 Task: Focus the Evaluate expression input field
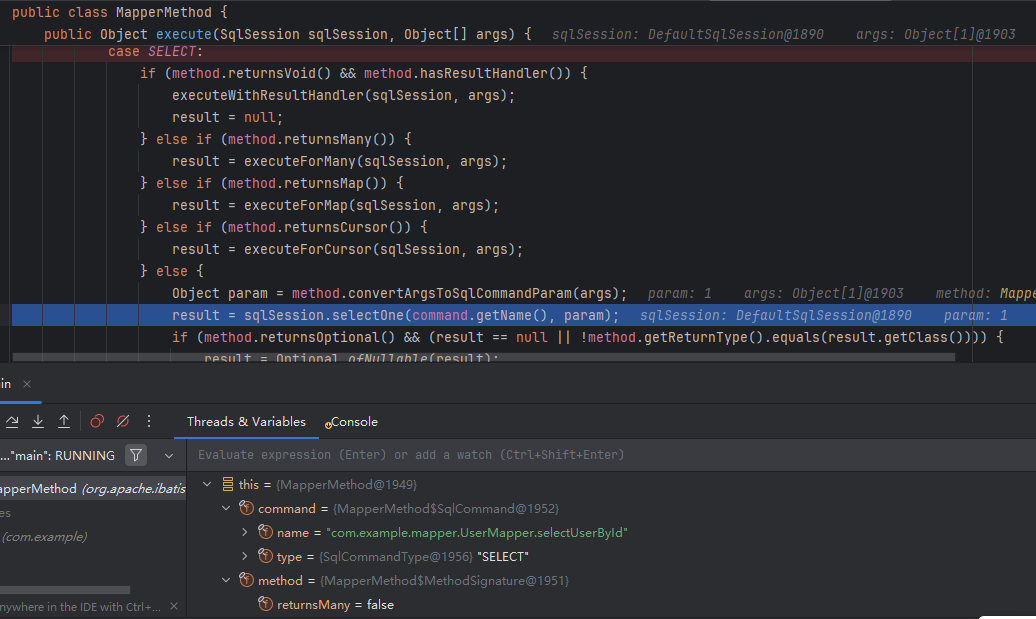(611, 455)
